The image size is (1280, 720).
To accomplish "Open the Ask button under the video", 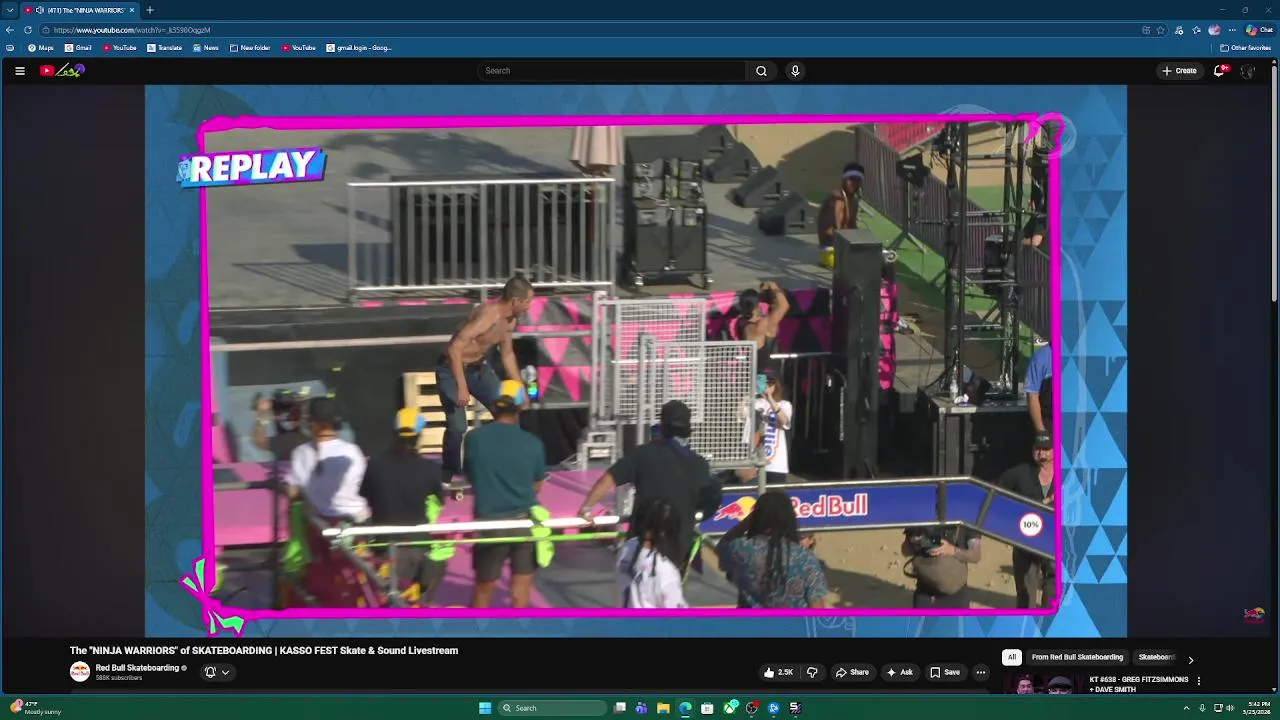I will (x=899, y=672).
